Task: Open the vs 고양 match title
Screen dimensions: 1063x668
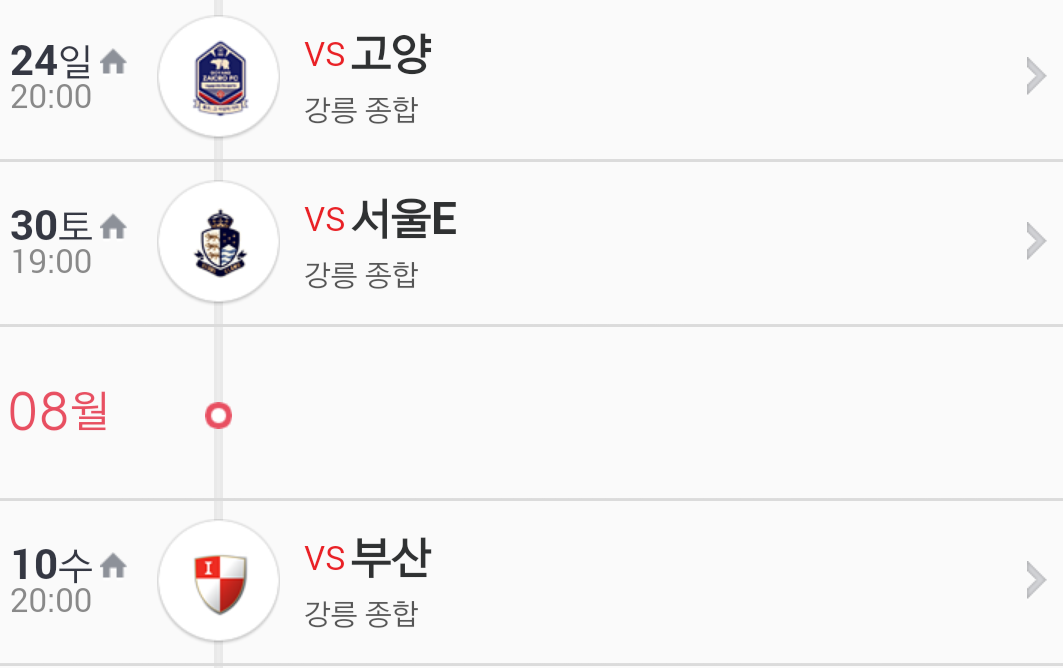Action: 367,54
